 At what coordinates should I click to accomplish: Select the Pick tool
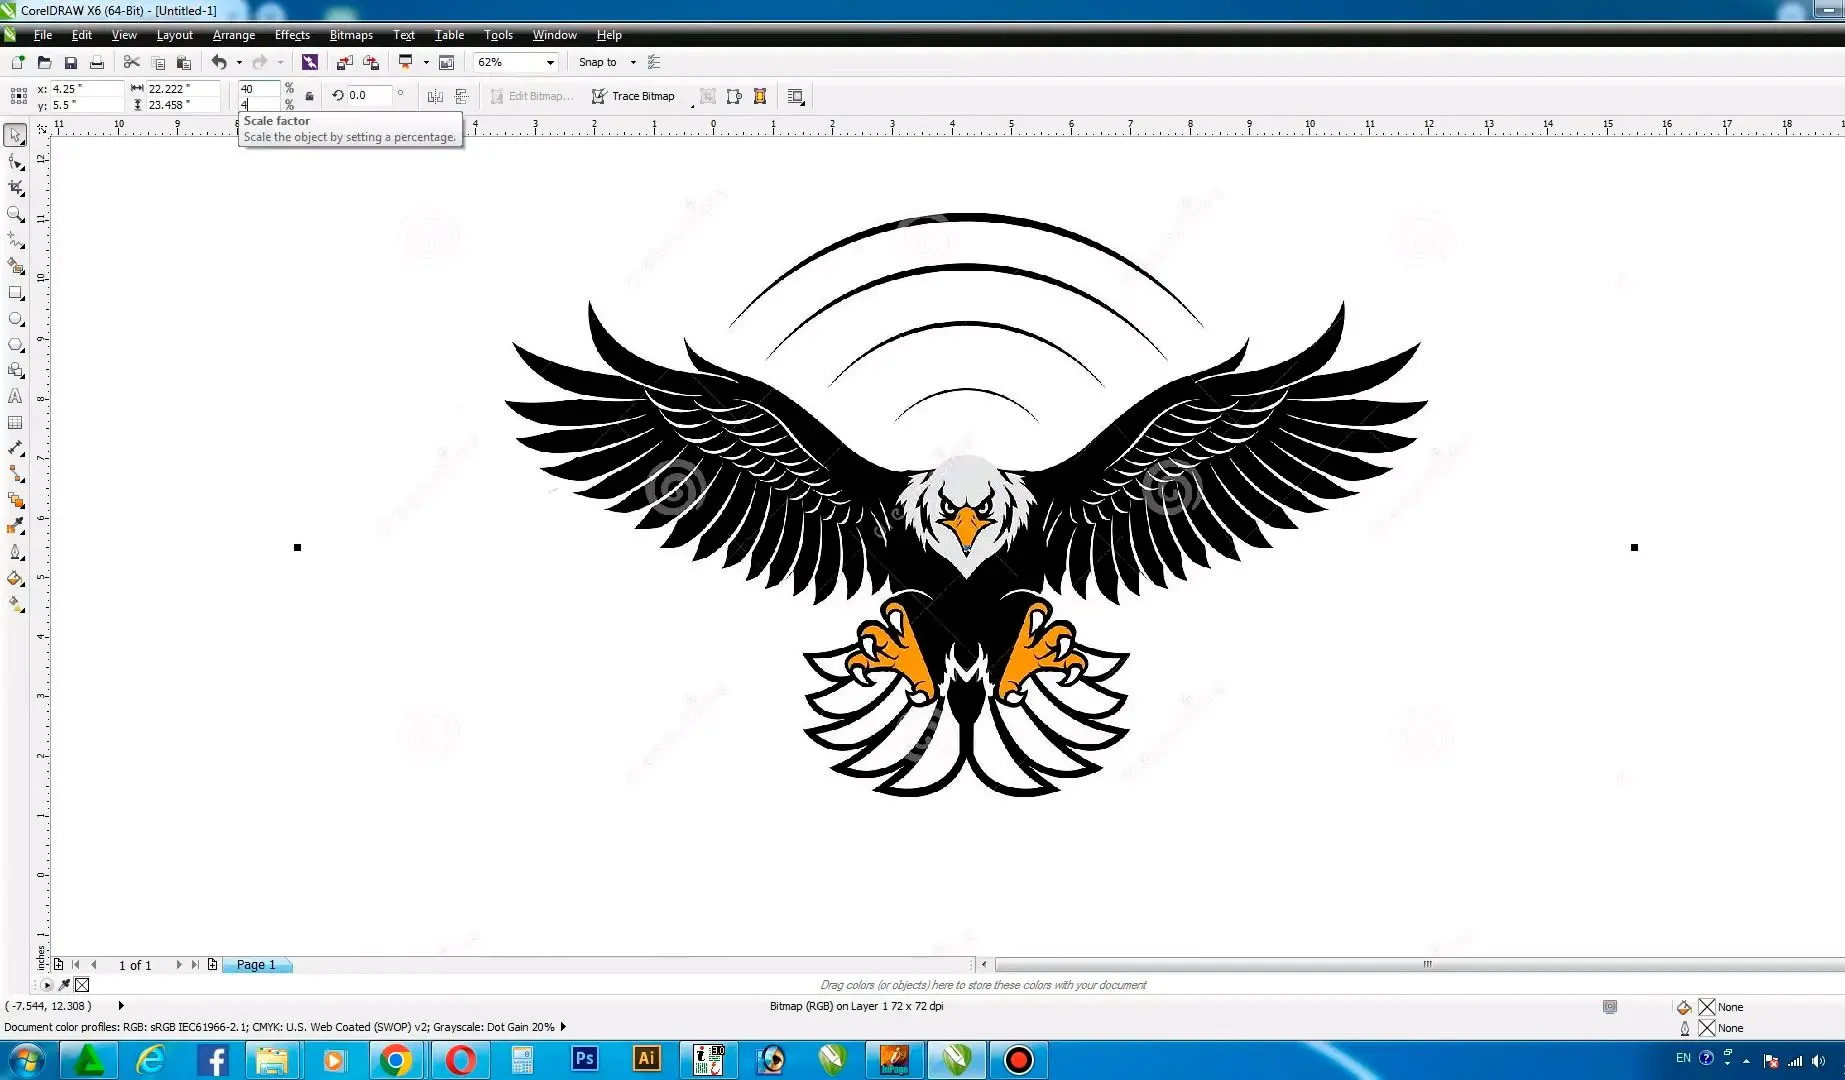click(x=16, y=134)
